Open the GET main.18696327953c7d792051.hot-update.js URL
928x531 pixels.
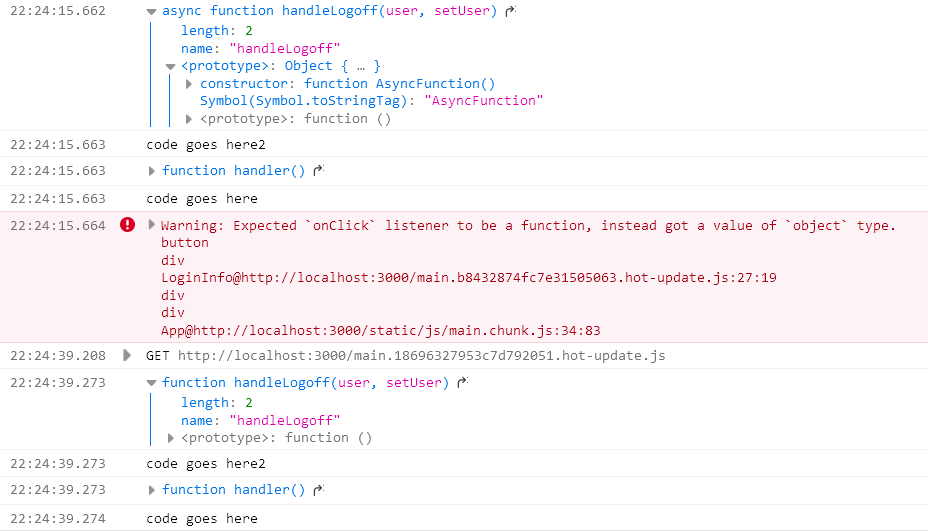(421, 356)
